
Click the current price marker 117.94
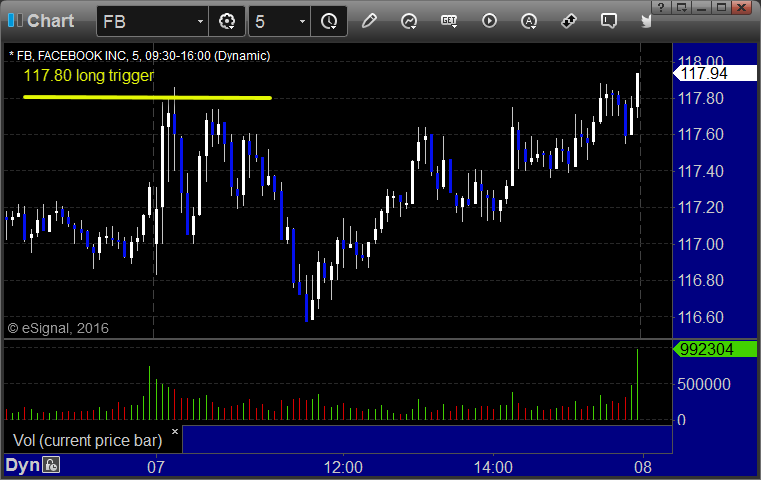[714, 74]
